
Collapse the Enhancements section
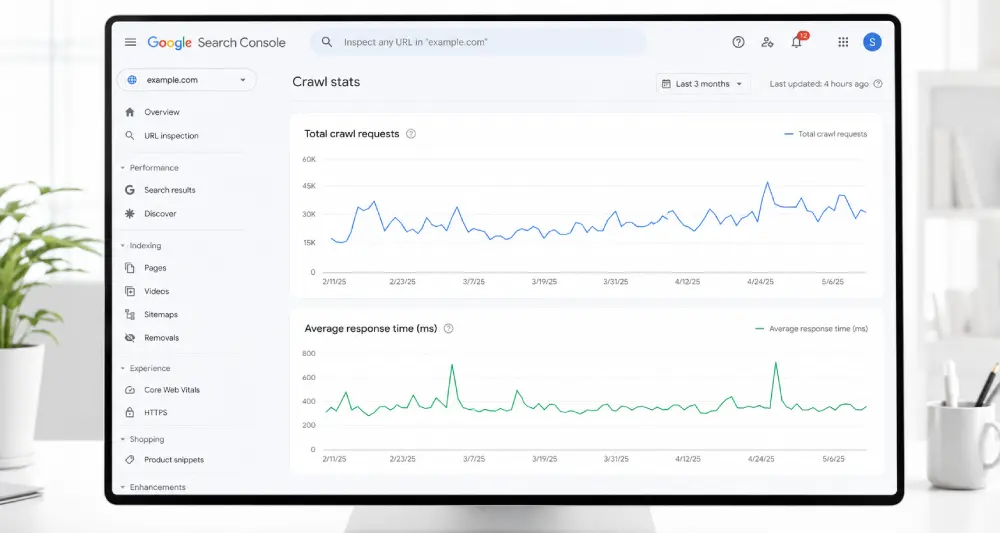pyautogui.click(x=122, y=487)
